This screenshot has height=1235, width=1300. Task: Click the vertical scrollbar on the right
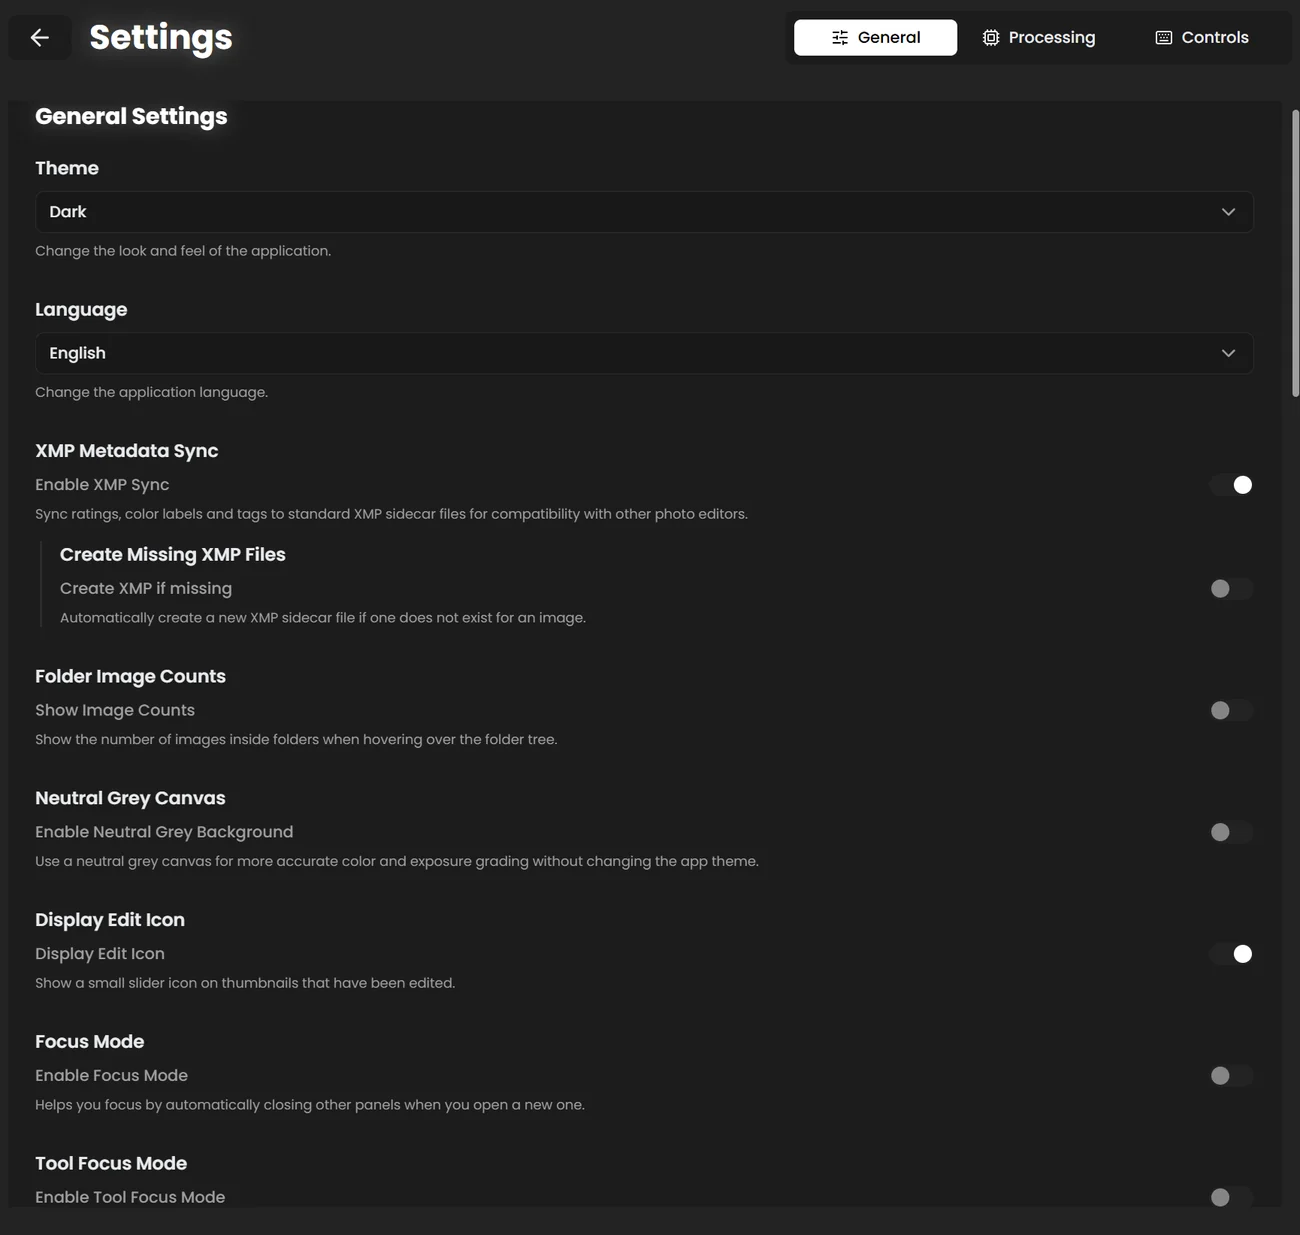click(1295, 254)
